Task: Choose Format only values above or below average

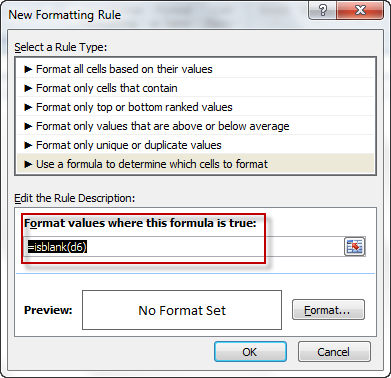Action: pyautogui.click(x=196, y=126)
